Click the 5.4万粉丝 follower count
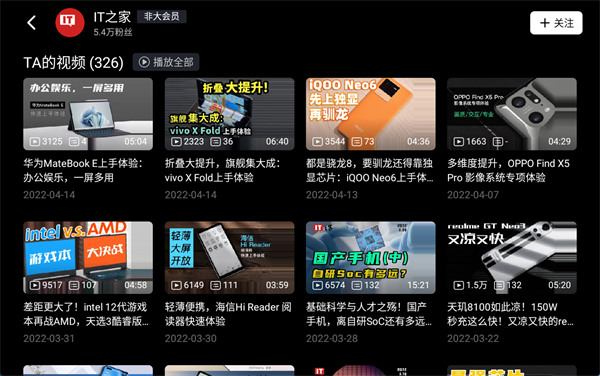The image size is (600, 376). (113, 33)
